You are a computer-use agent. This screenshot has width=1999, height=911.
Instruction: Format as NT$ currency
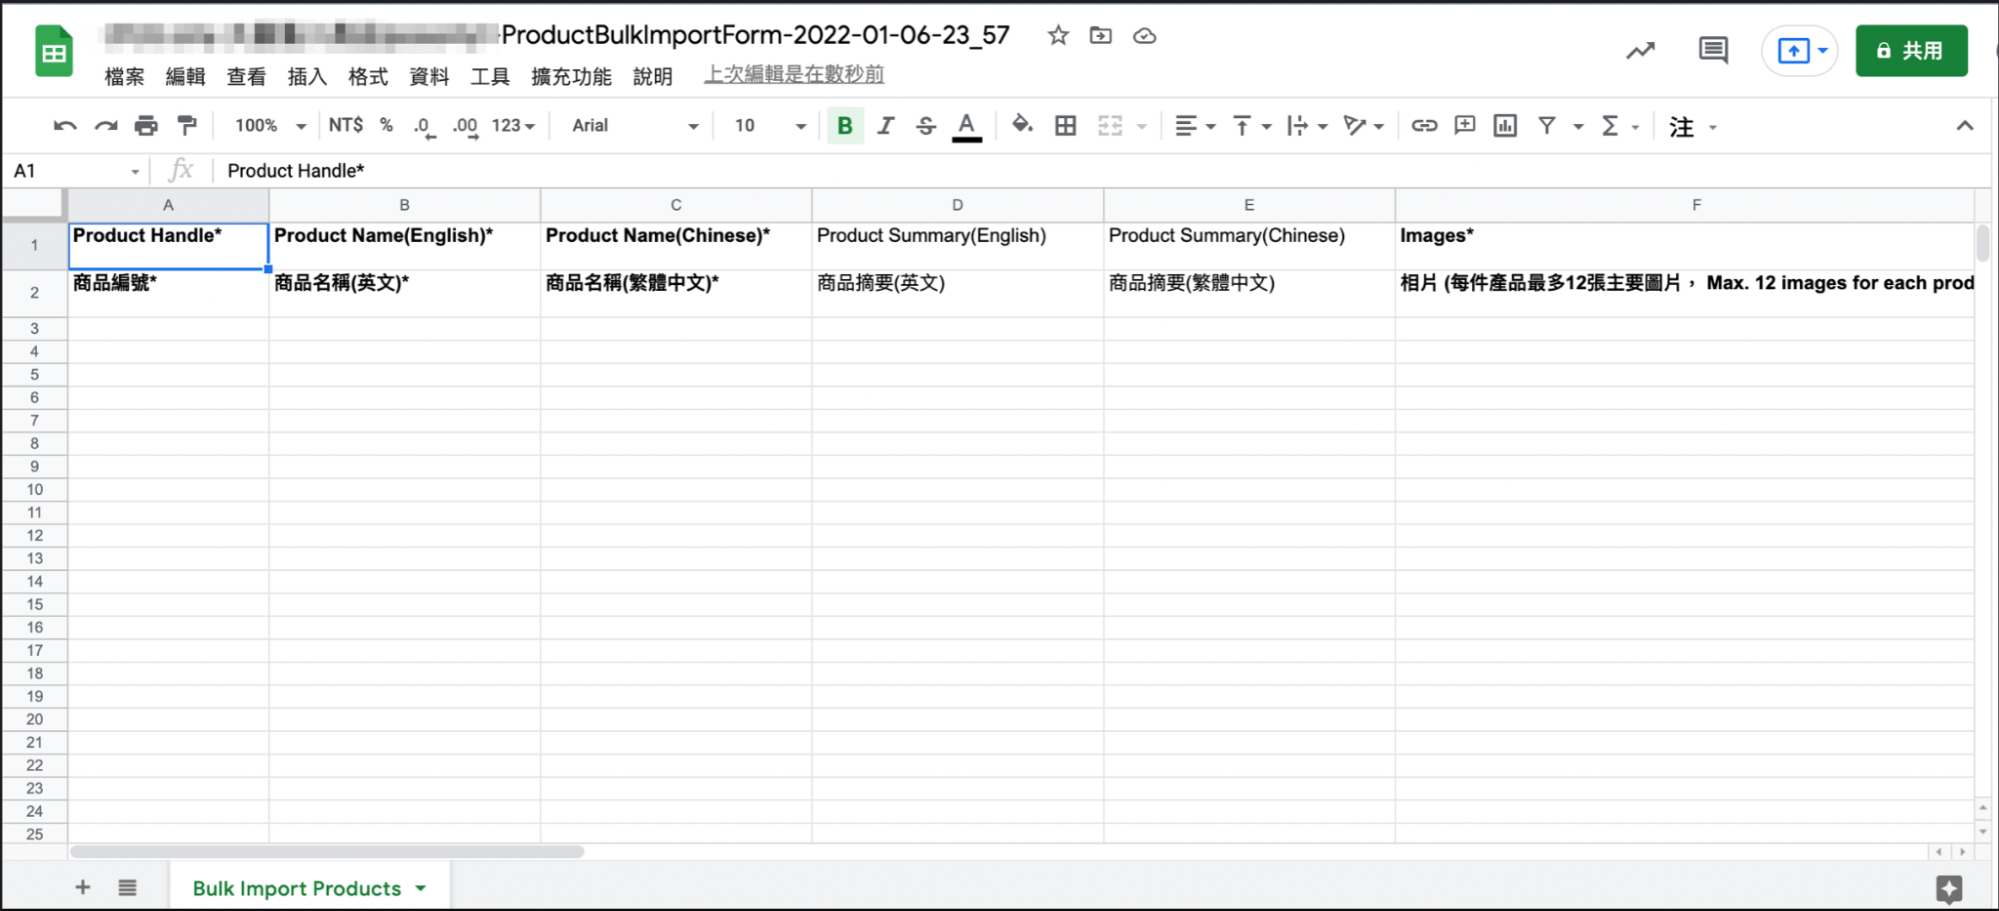[346, 126]
